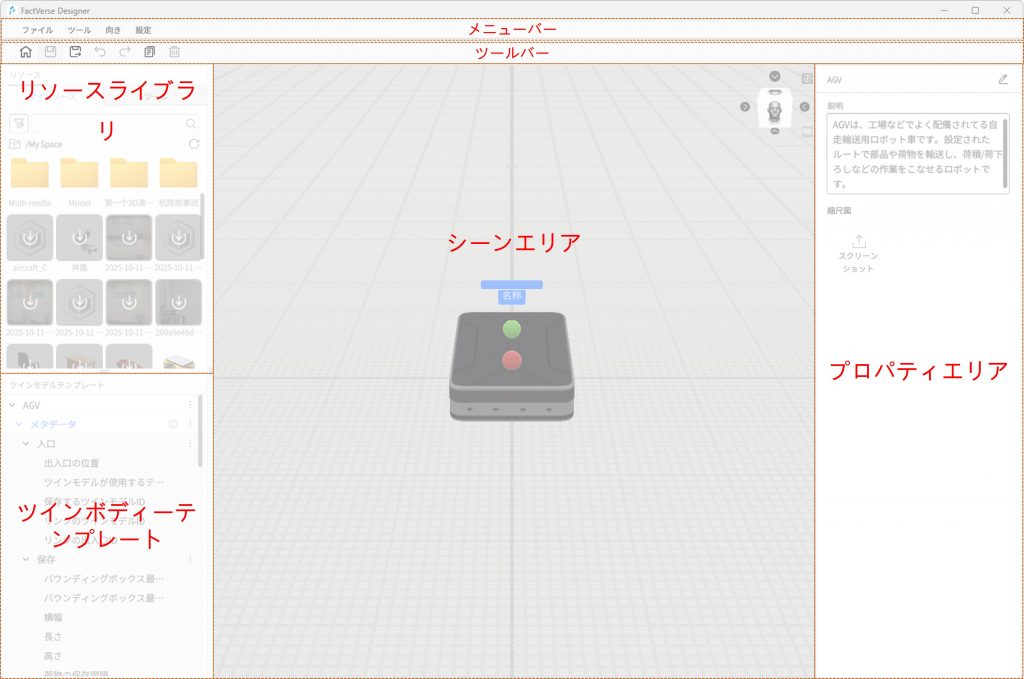Click the Undo arrow icon
The width and height of the screenshot is (1024, 679).
coord(100,51)
